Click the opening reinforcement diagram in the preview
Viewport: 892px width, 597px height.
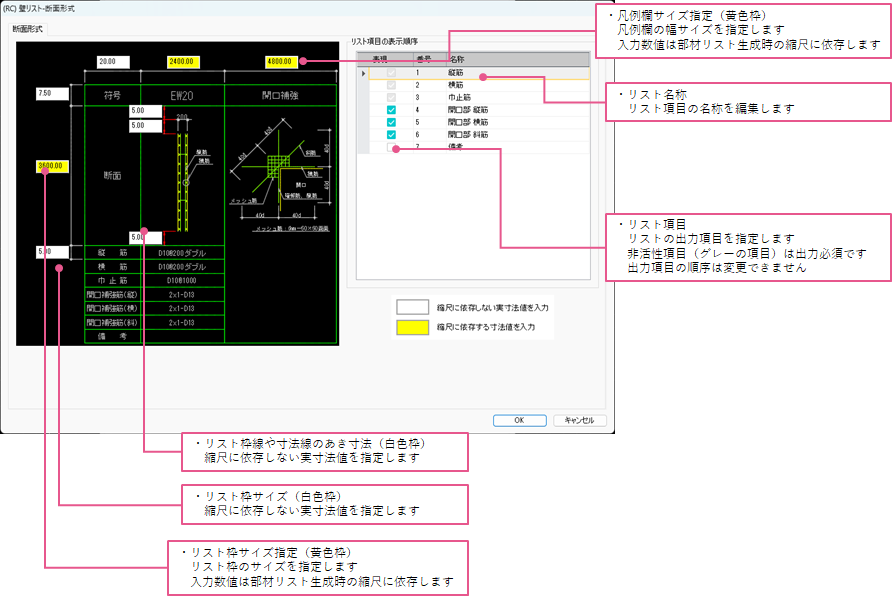pyautogui.click(x=280, y=176)
